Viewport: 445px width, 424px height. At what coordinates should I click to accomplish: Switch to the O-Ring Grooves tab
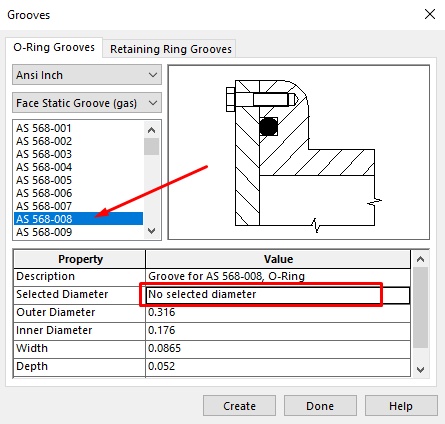[54, 48]
